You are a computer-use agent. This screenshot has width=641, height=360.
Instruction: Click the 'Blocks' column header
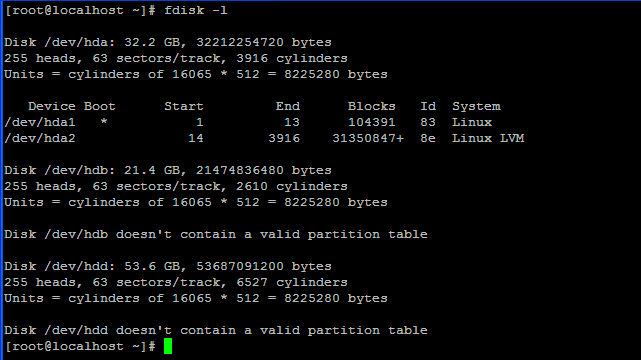point(372,106)
